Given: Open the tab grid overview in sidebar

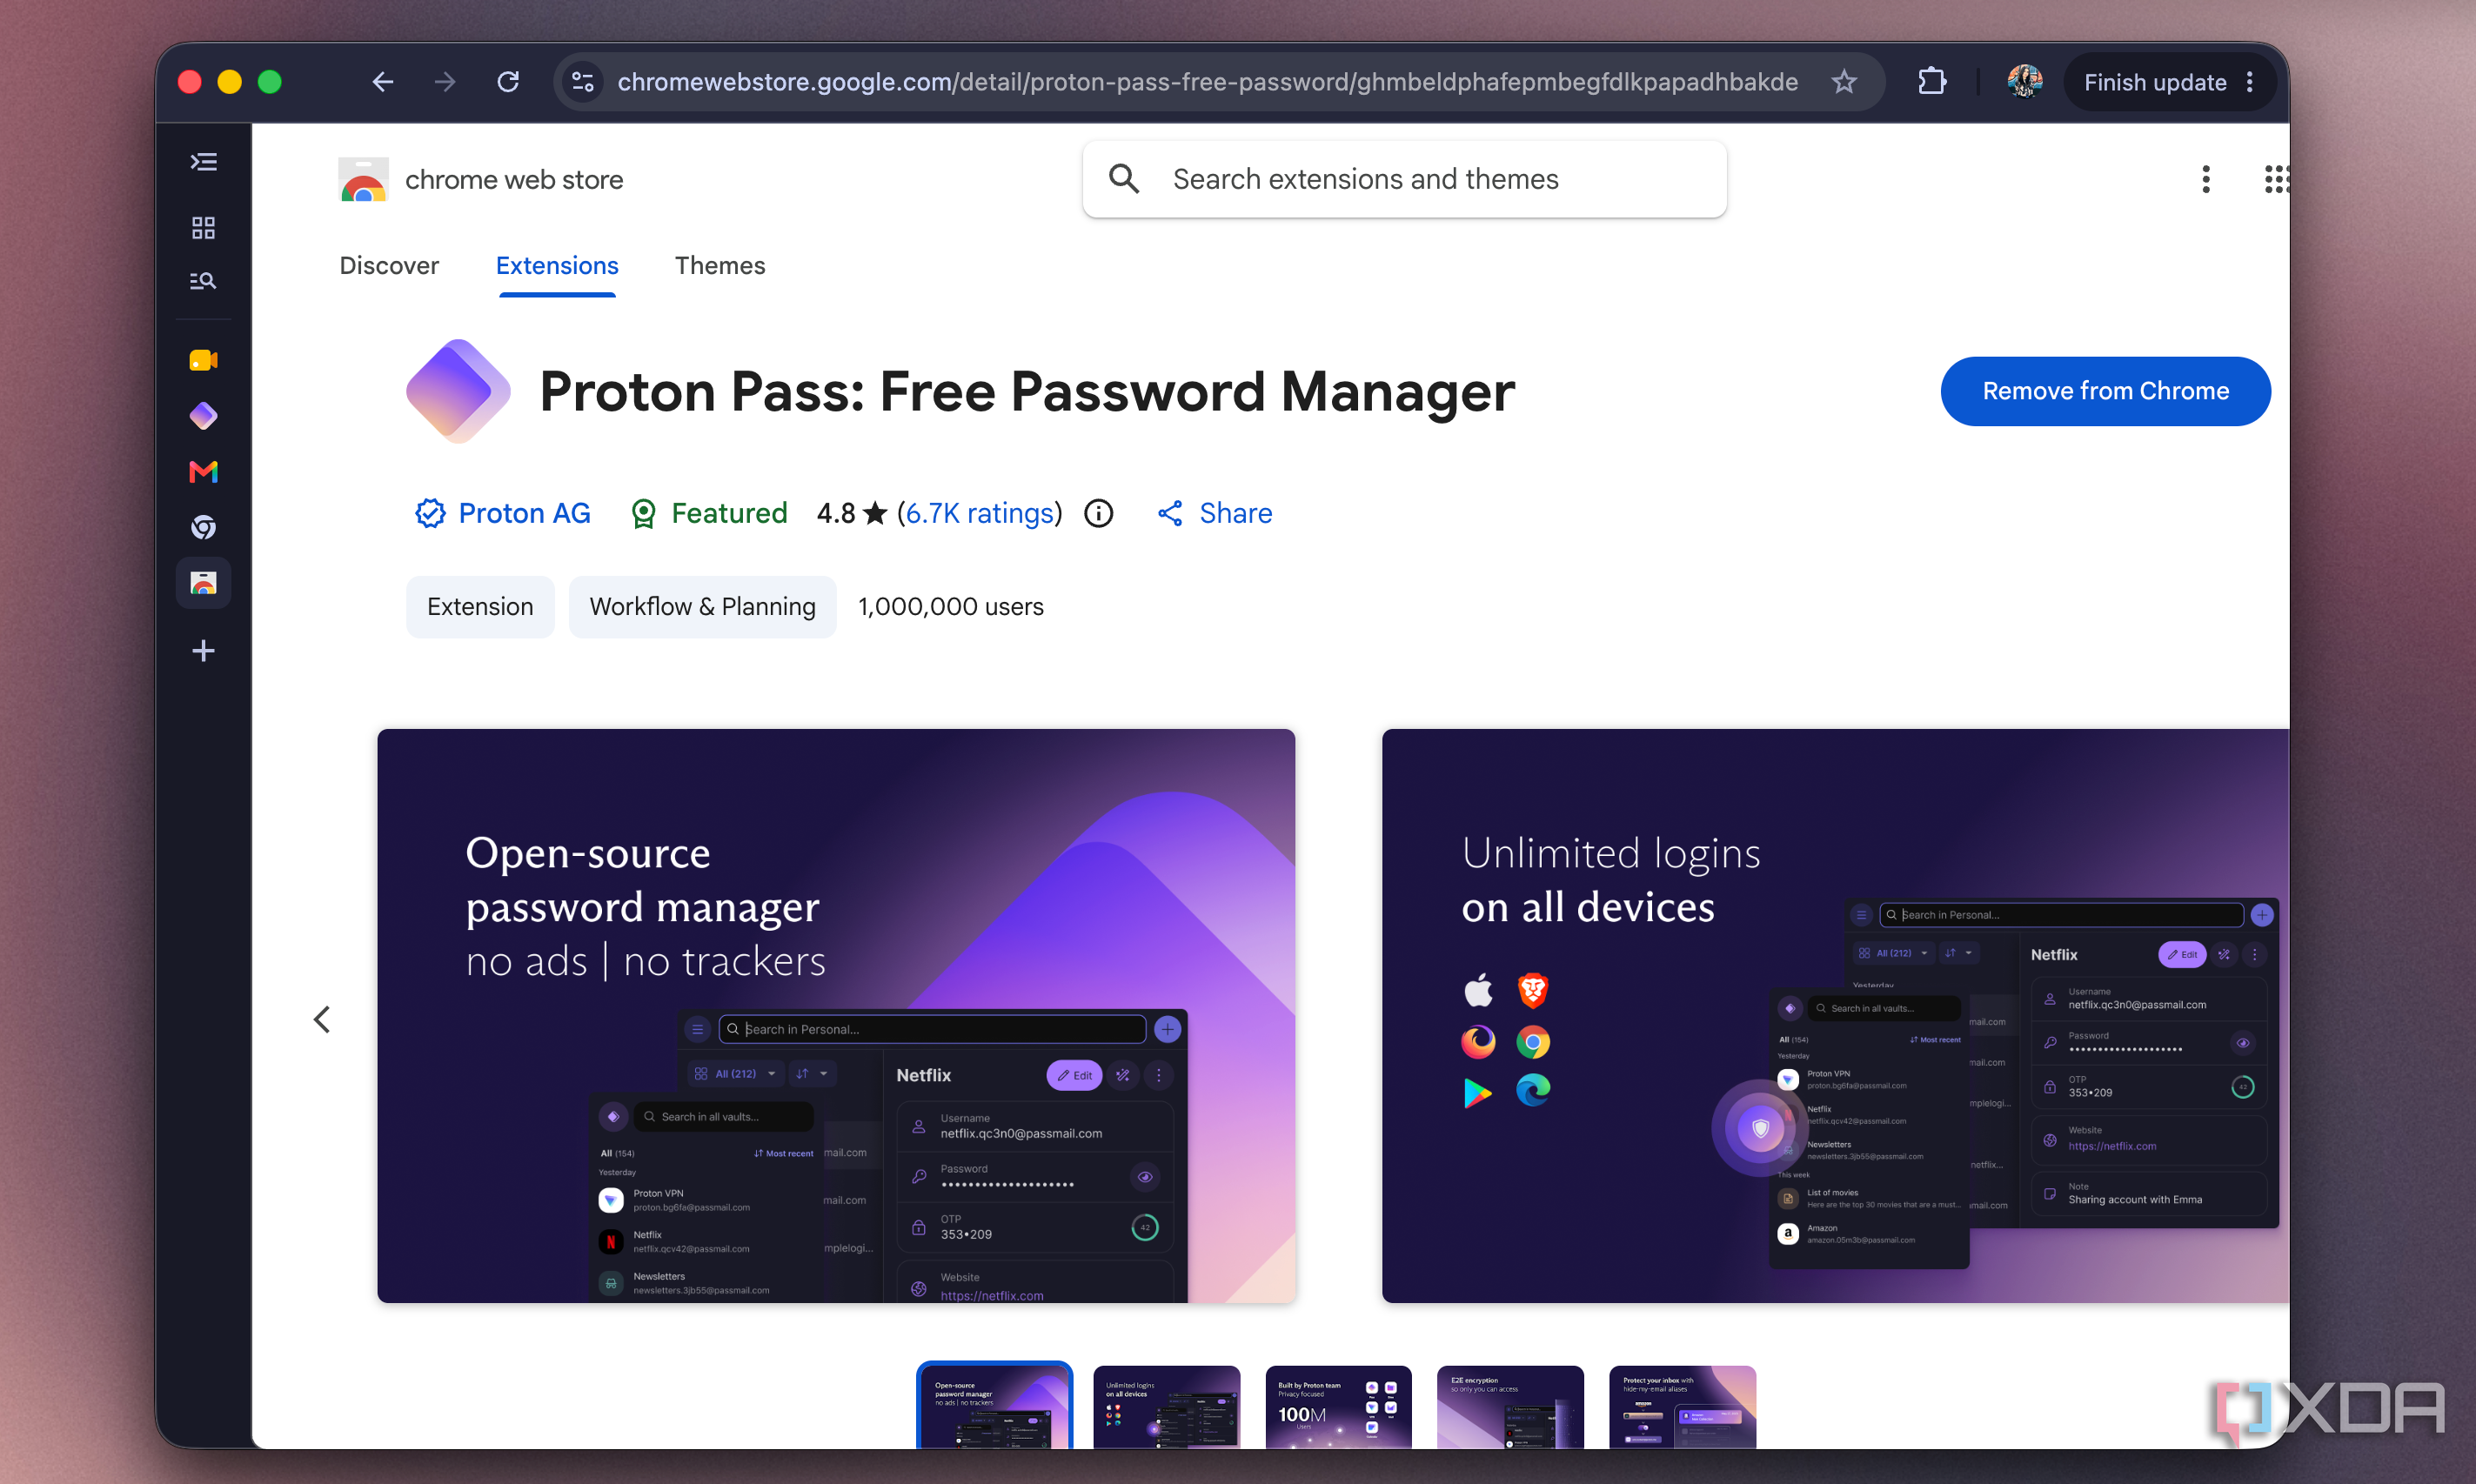Looking at the screenshot, I should (203, 228).
